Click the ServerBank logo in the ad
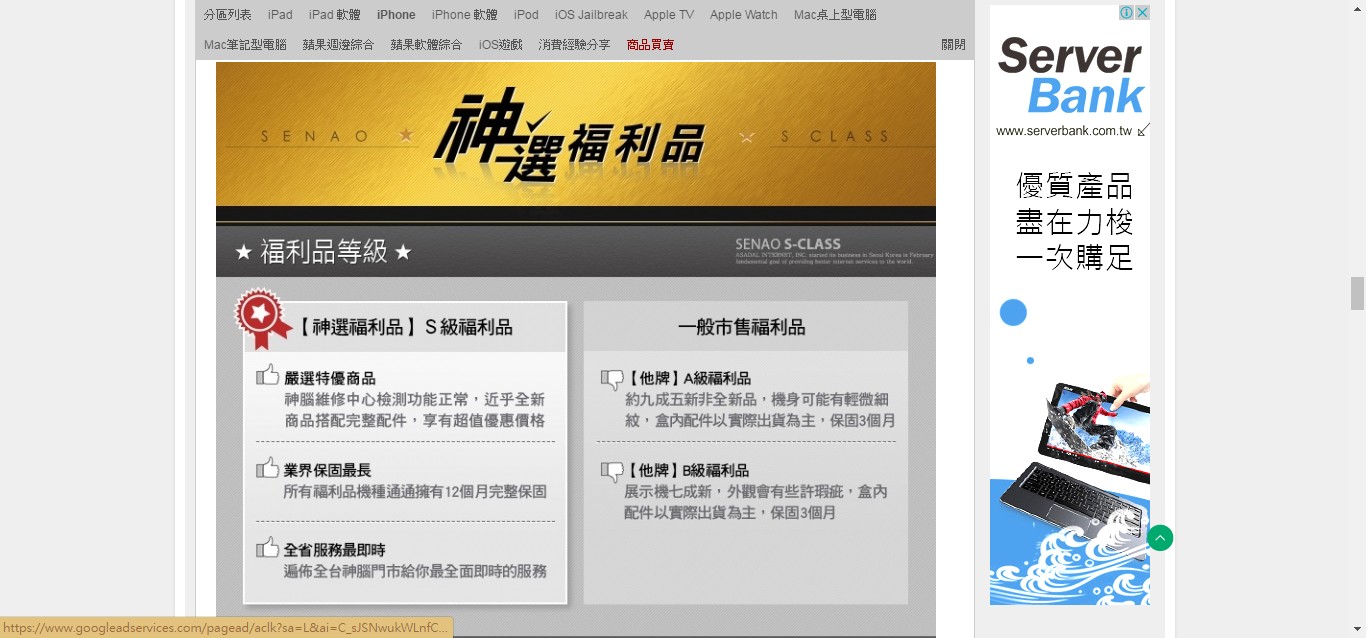 [1069, 75]
